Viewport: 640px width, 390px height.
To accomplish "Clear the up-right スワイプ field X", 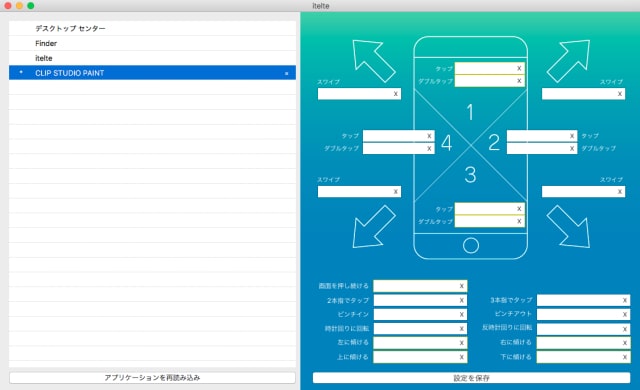I will tap(620, 94).
